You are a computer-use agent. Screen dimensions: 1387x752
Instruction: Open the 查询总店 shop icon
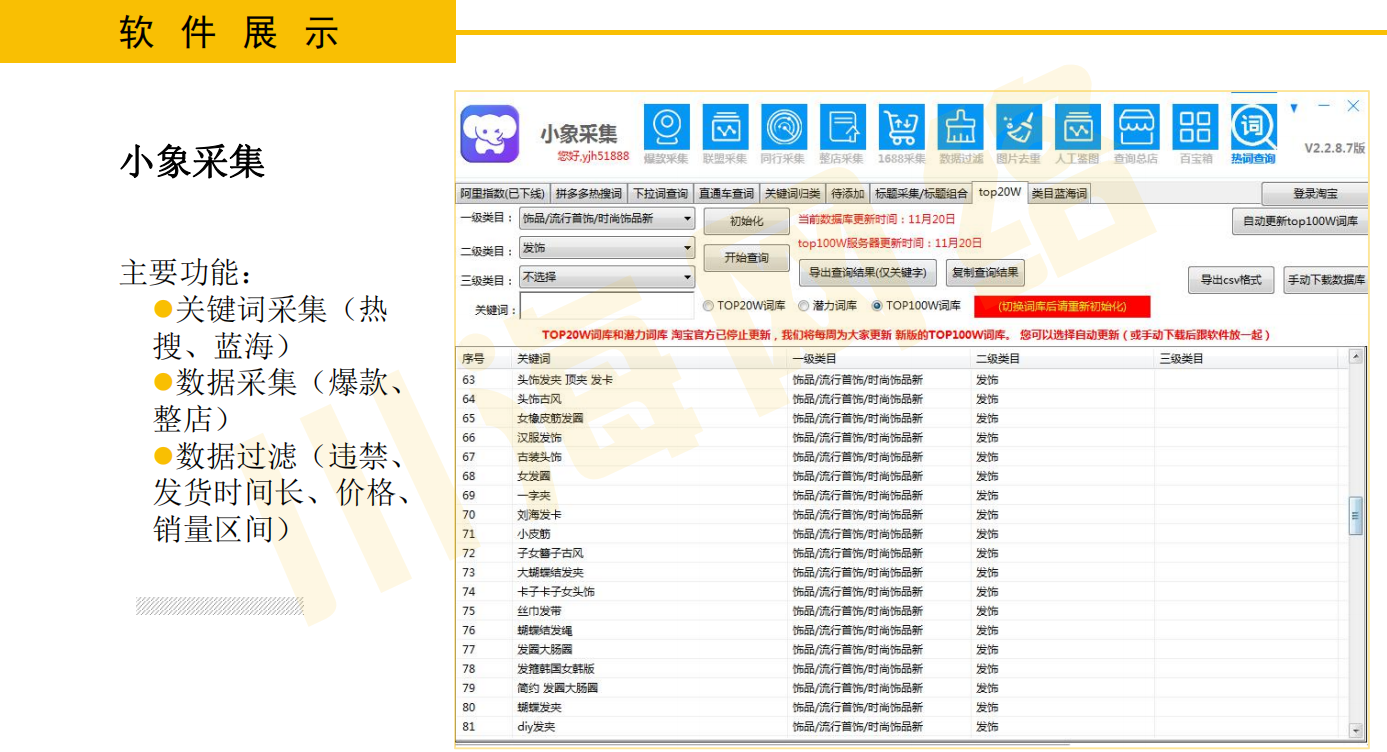(1137, 128)
